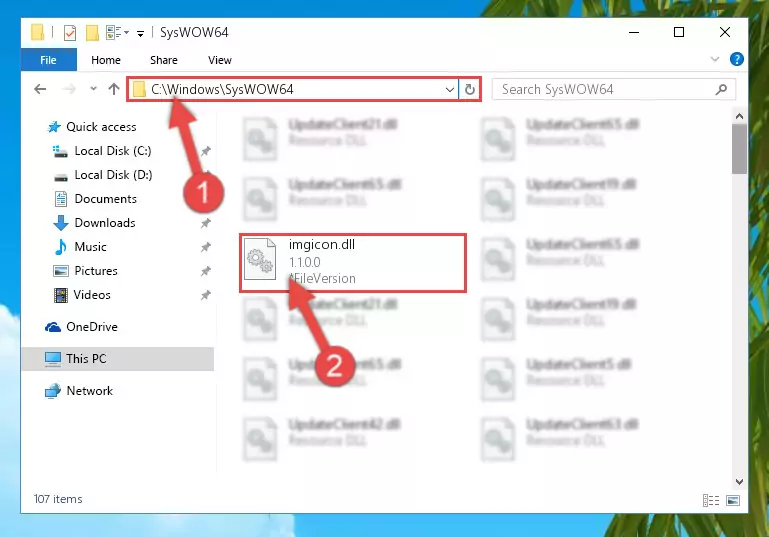
Task: Go back with the Back arrow
Action: (x=40, y=89)
